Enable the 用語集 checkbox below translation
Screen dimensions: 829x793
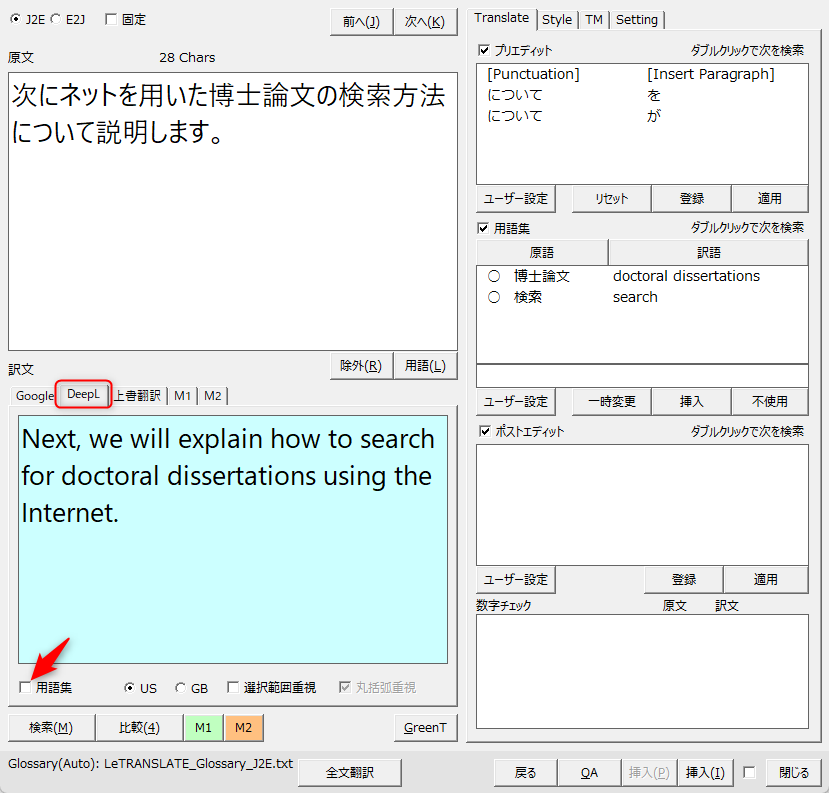tap(25, 688)
